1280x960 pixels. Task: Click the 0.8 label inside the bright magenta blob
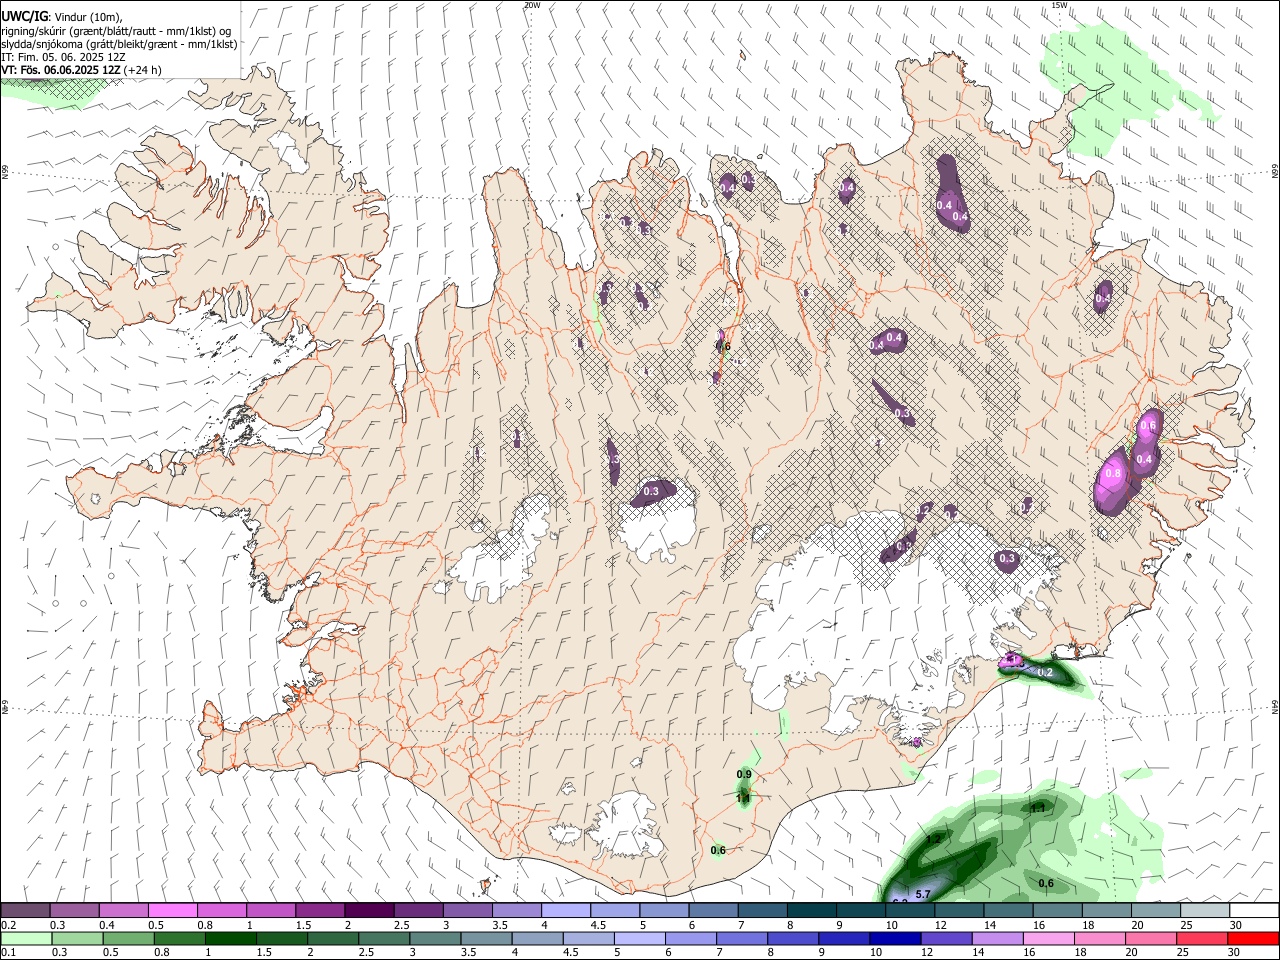point(1112,473)
